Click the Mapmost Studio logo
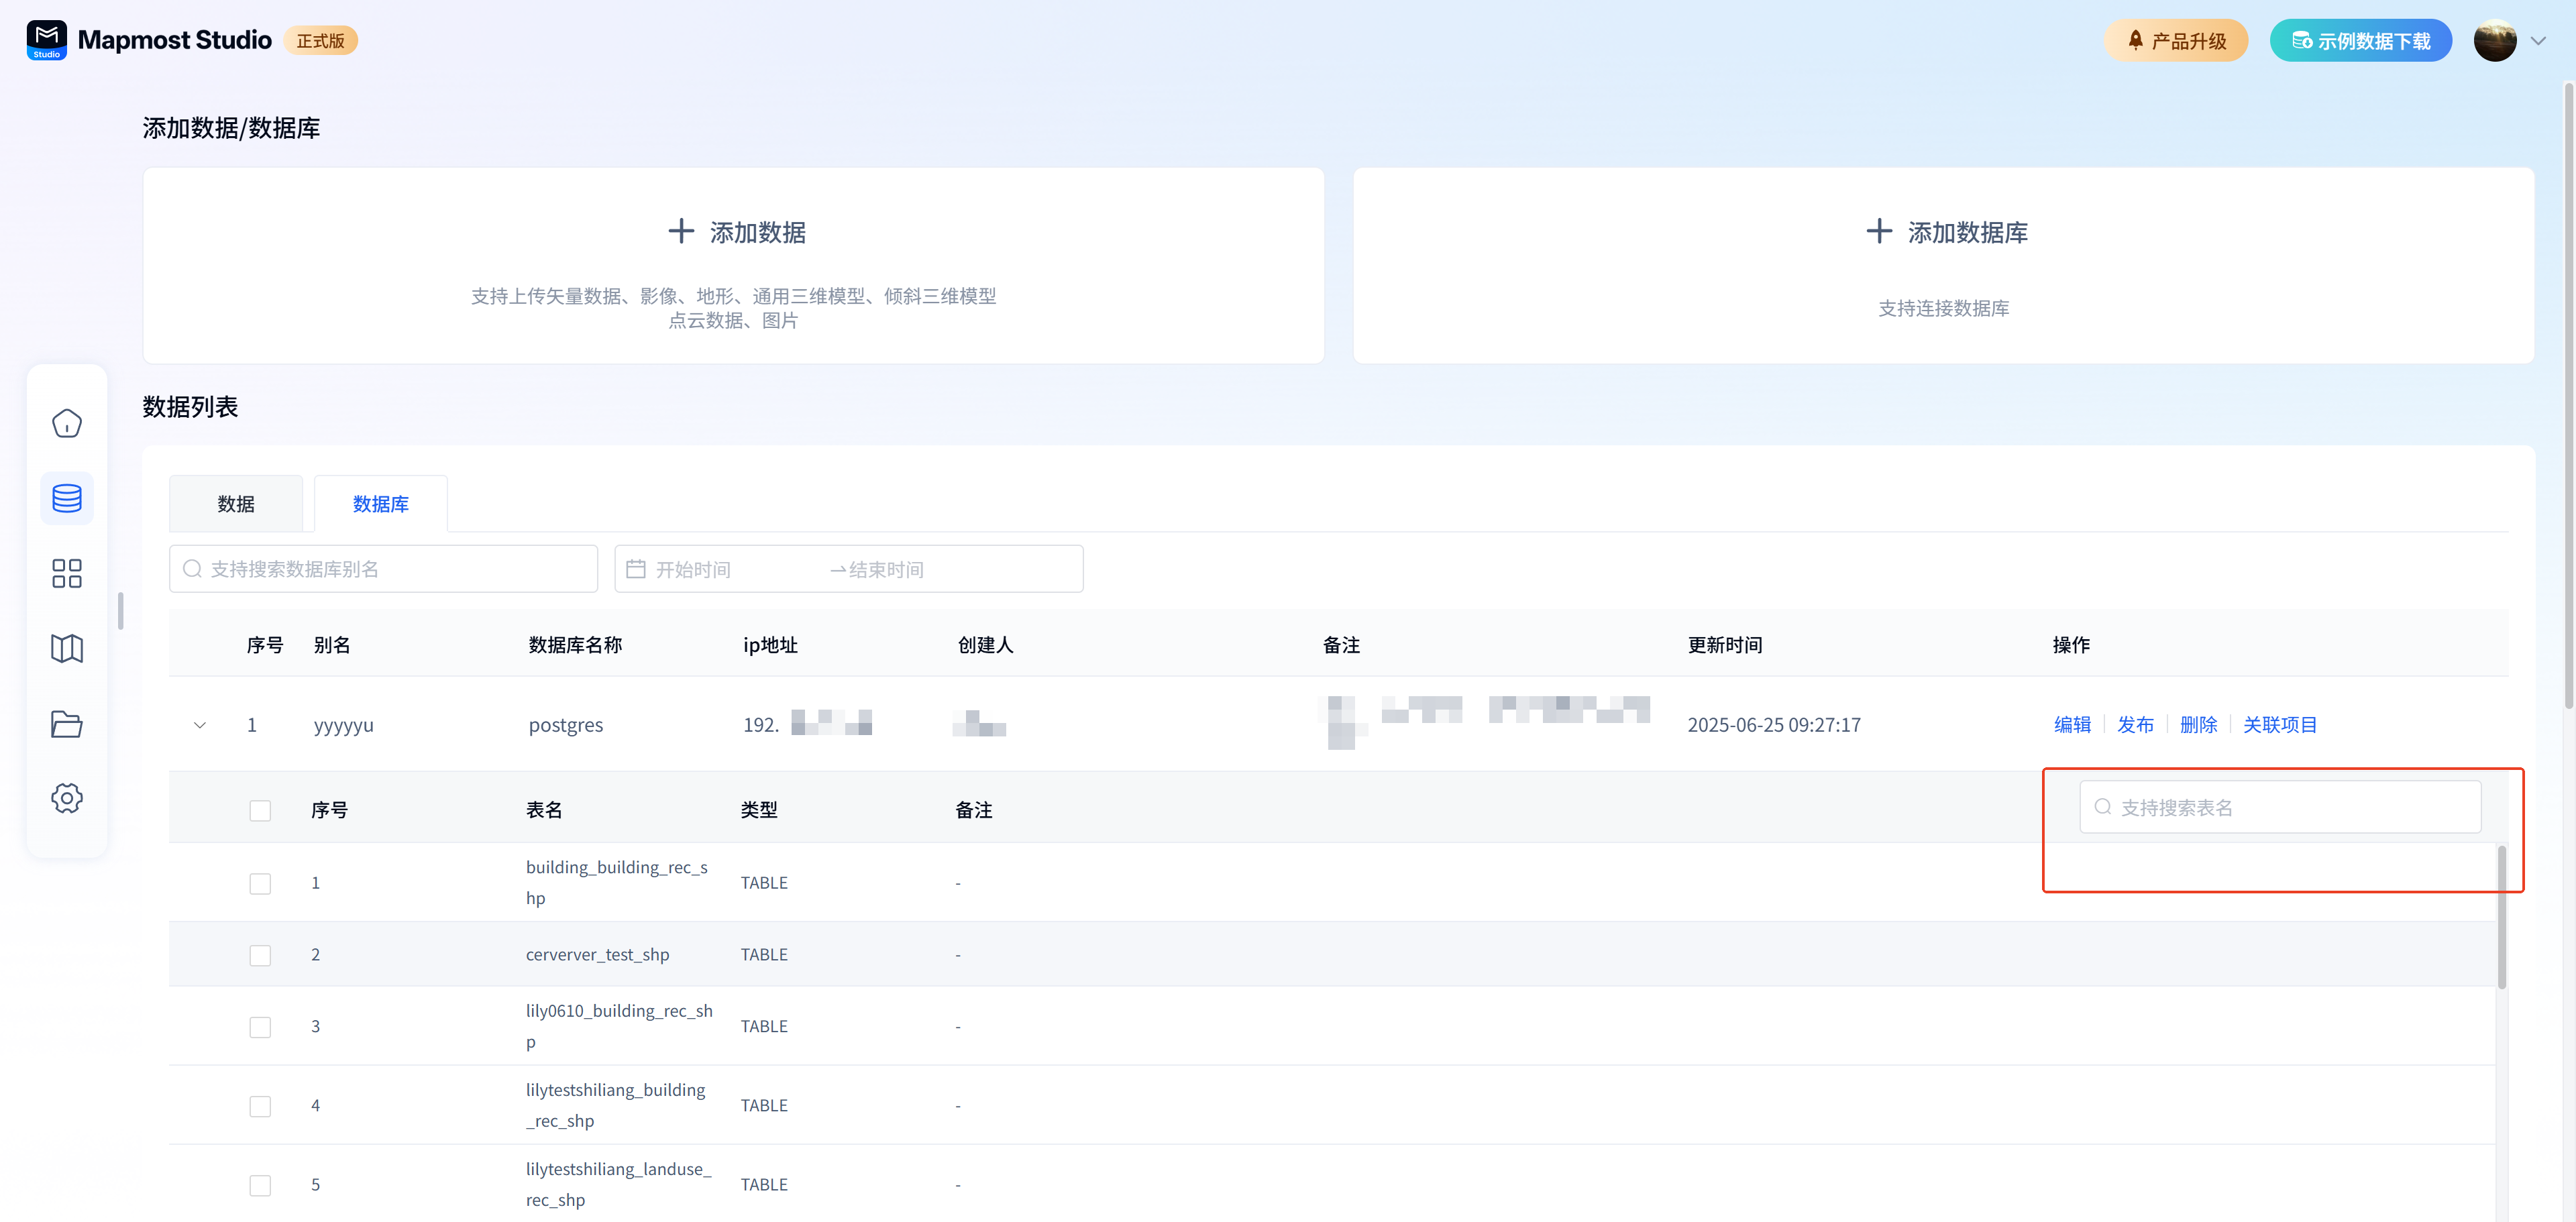2576x1222 pixels. pos(47,40)
